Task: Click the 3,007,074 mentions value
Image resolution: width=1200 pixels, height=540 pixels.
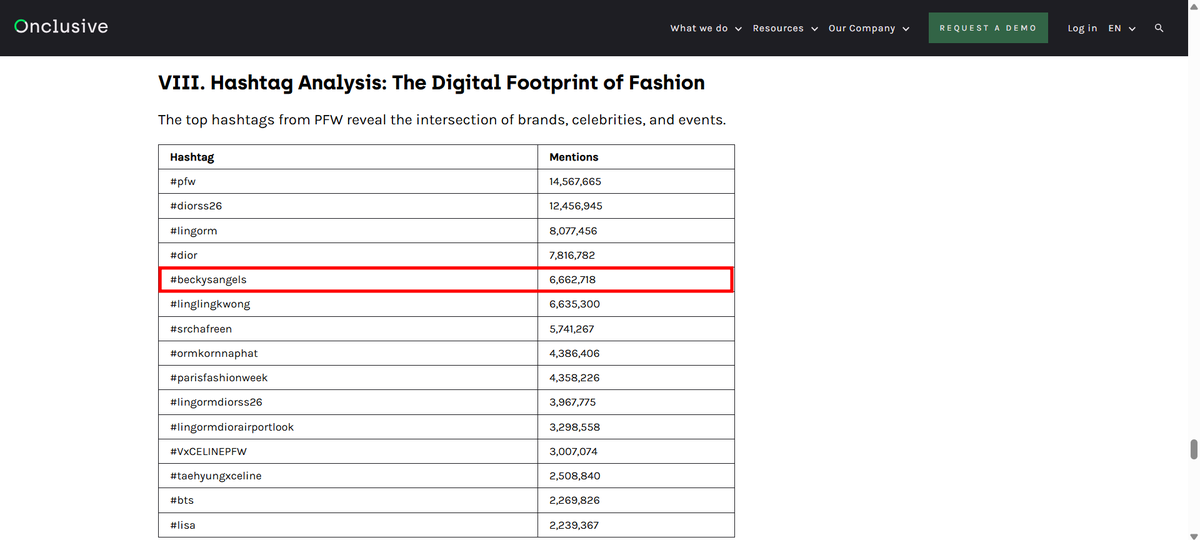Action: (x=573, y=451)
